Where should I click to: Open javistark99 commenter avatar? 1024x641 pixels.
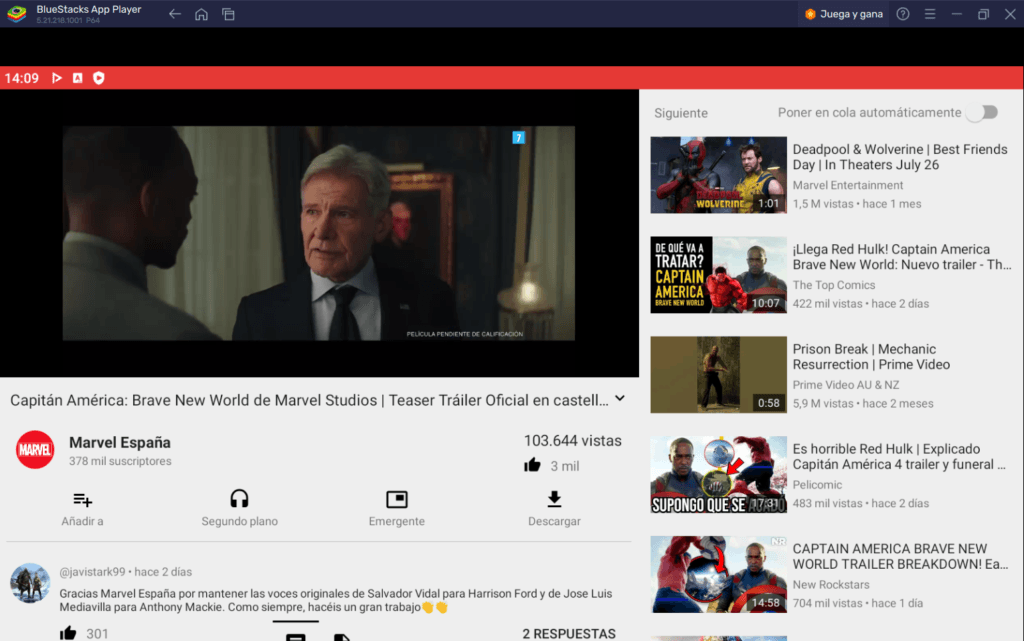[30, 583]
